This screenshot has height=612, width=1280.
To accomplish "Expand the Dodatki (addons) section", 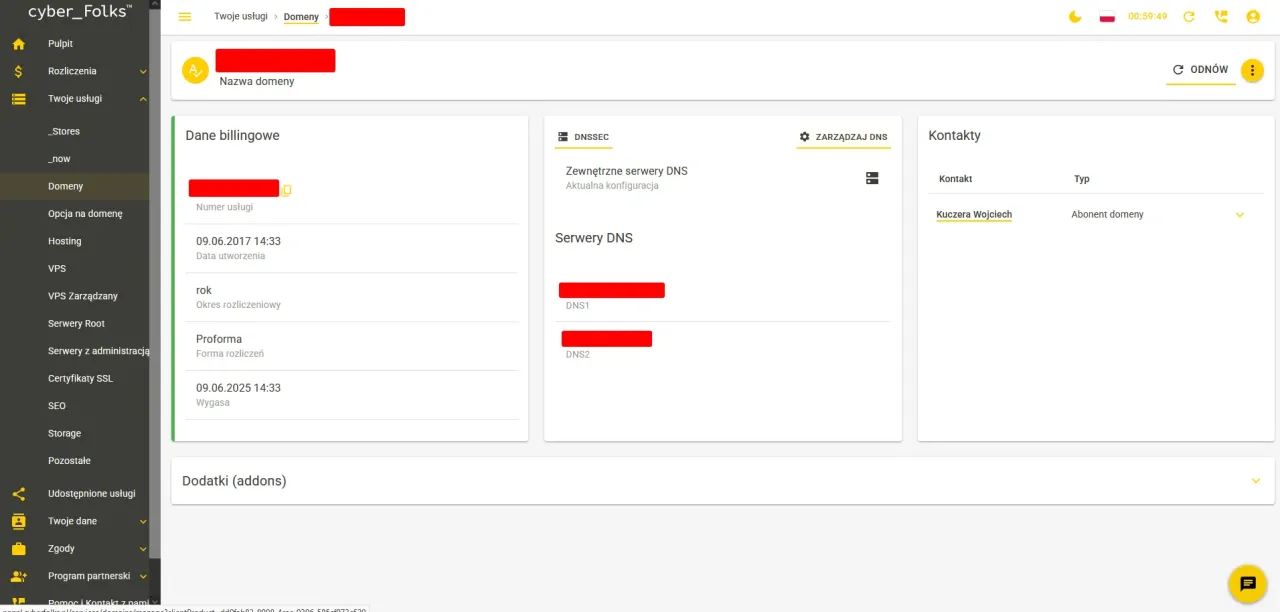I will coord(1256,480).
